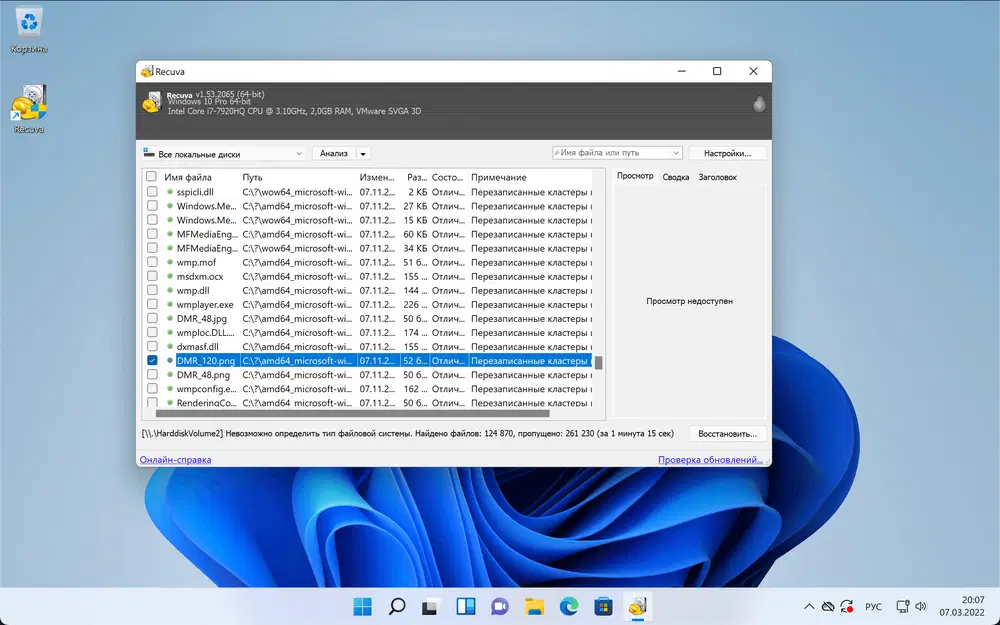Viewport: 1000px width, 625px height.
Task: Open the Recuva desktop shortcut
Action: [x=29, y=106]
